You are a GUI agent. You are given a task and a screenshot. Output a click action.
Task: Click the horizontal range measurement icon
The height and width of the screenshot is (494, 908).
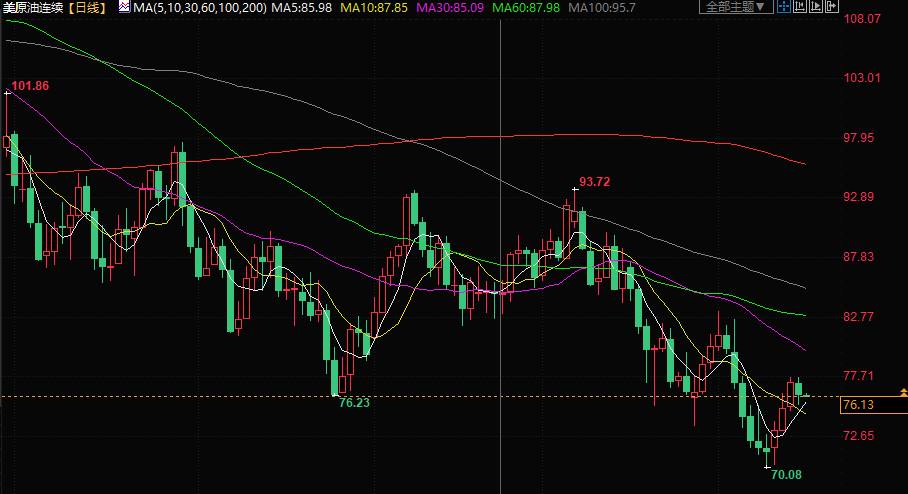(x=802, y=7)
